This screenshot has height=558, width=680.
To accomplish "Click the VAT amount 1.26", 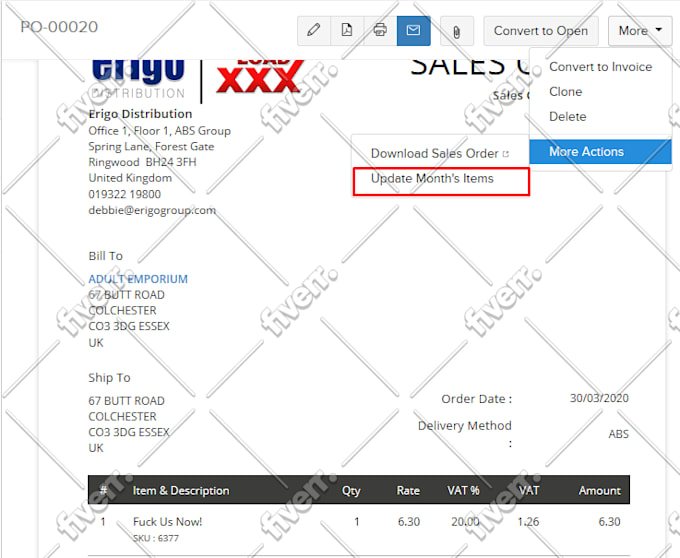I will point(528,522).
